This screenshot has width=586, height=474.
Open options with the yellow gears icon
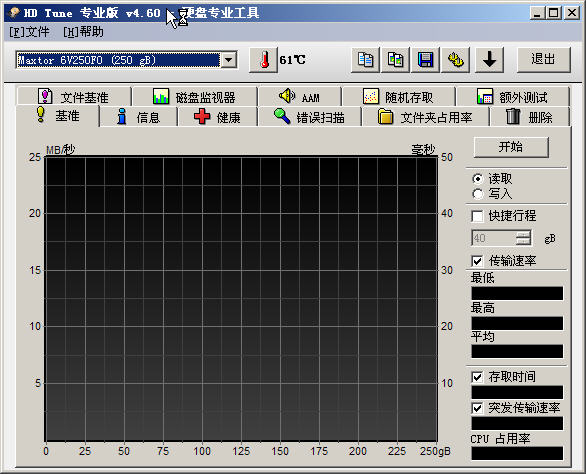(x=456, y=60)
